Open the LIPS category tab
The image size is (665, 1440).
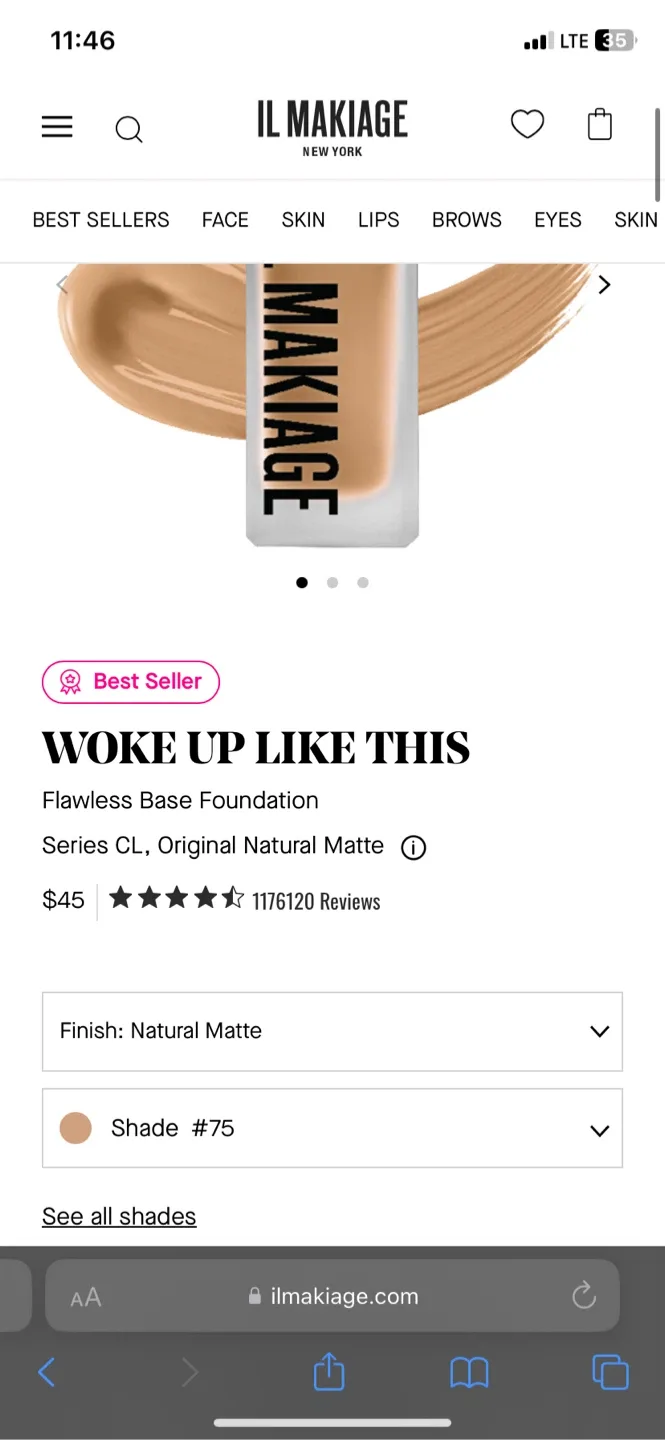(x=378, y=220)
